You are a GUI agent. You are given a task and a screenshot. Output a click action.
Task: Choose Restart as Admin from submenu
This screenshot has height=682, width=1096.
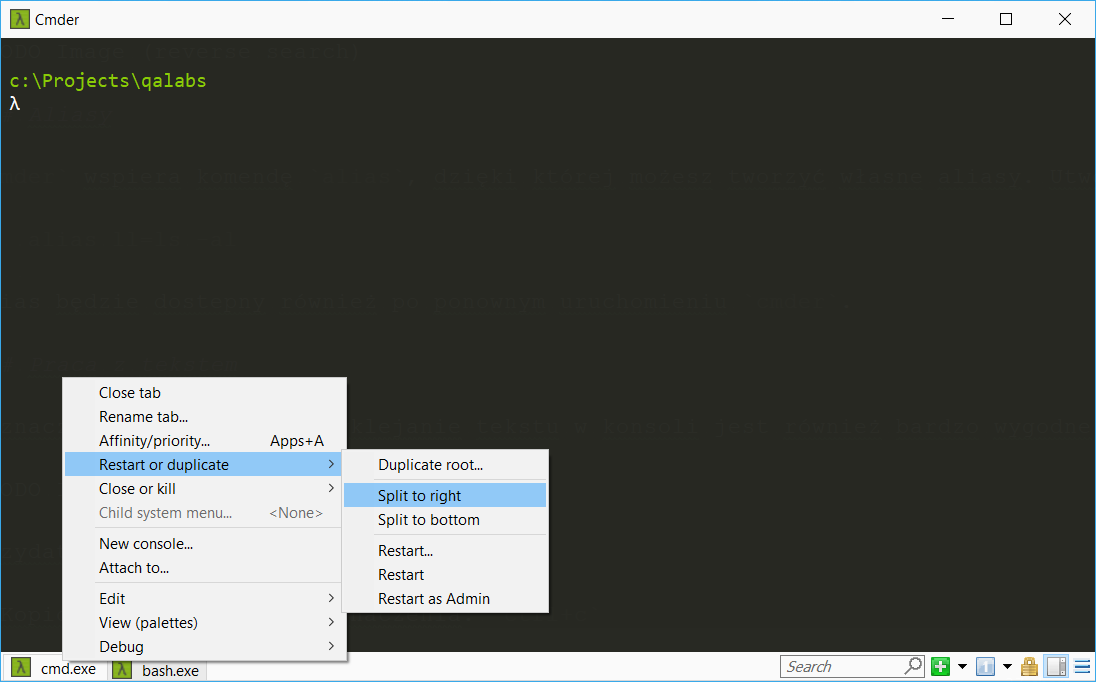[434, 599]
